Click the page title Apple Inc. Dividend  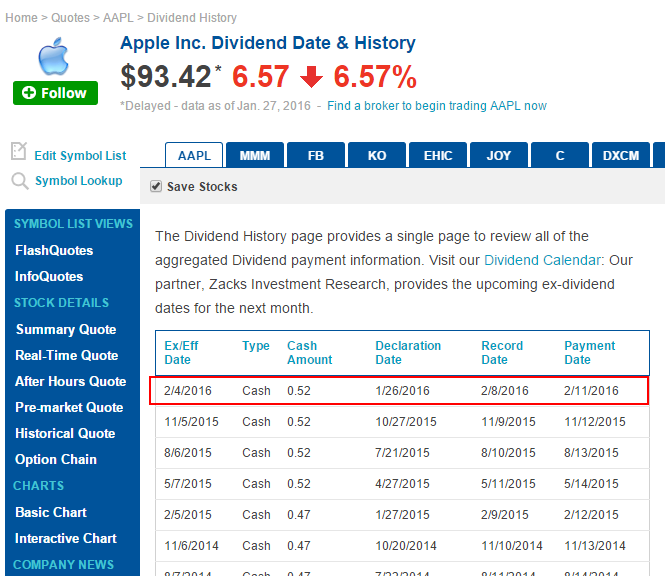[268, 43]
